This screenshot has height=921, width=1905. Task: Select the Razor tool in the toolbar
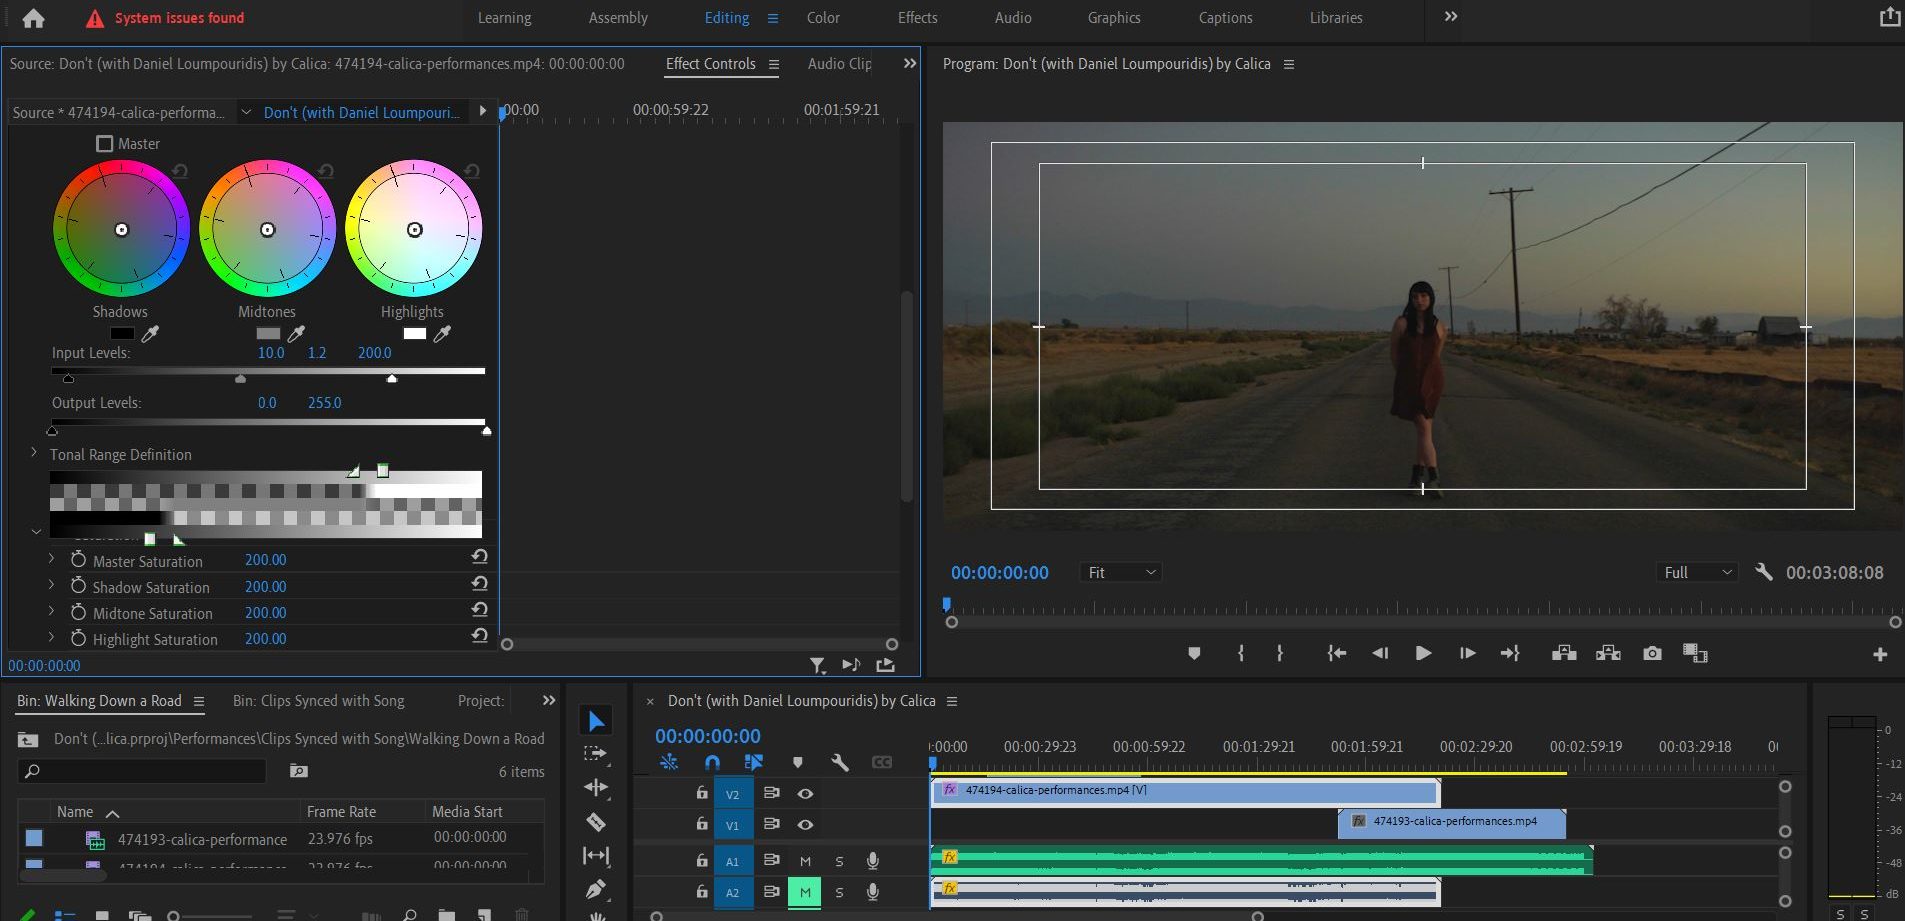tap(596, 822)
